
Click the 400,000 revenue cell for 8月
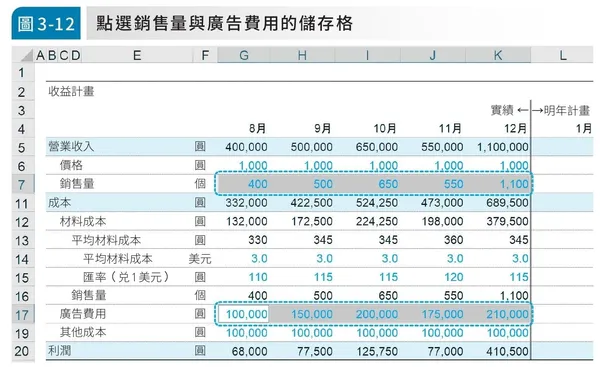coord(246,147)
